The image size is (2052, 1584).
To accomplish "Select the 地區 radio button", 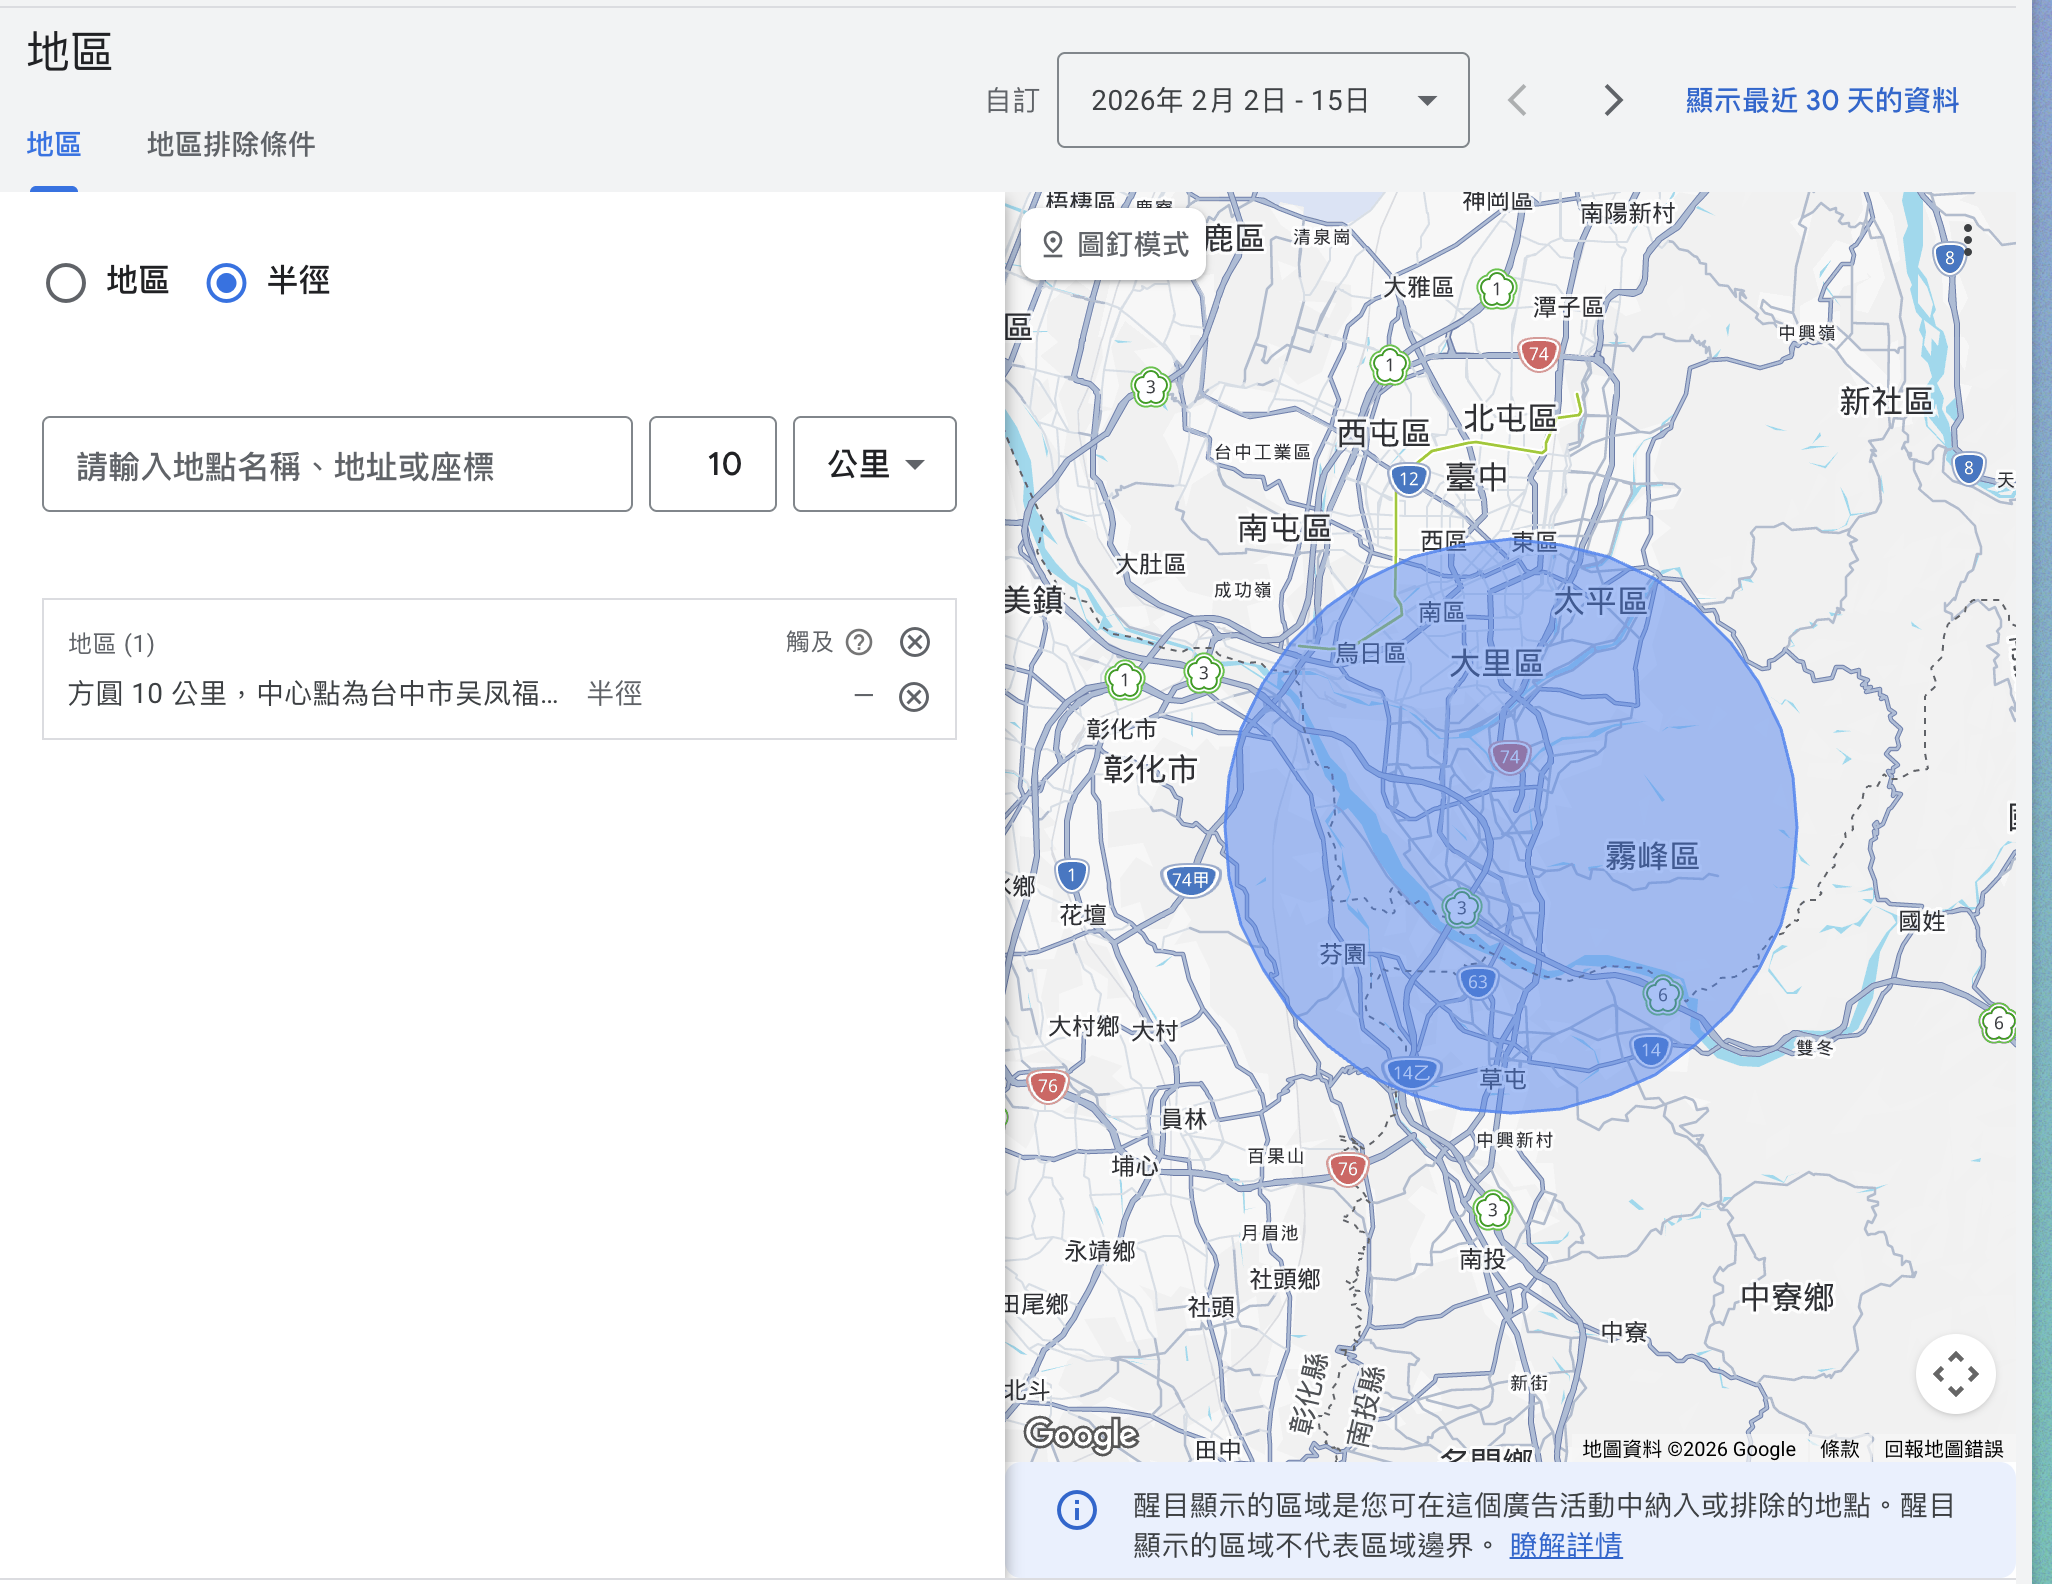I will click(x=66, y=282).
